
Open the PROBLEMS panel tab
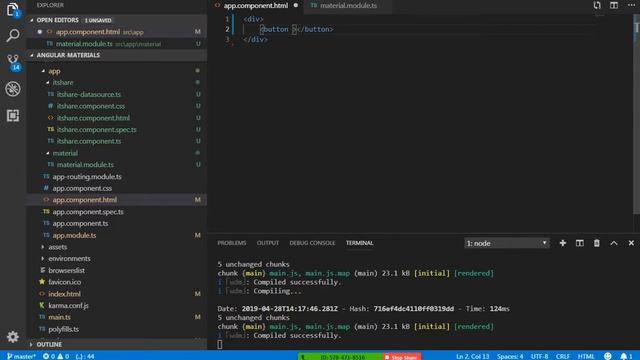click(x=231, y=243)
